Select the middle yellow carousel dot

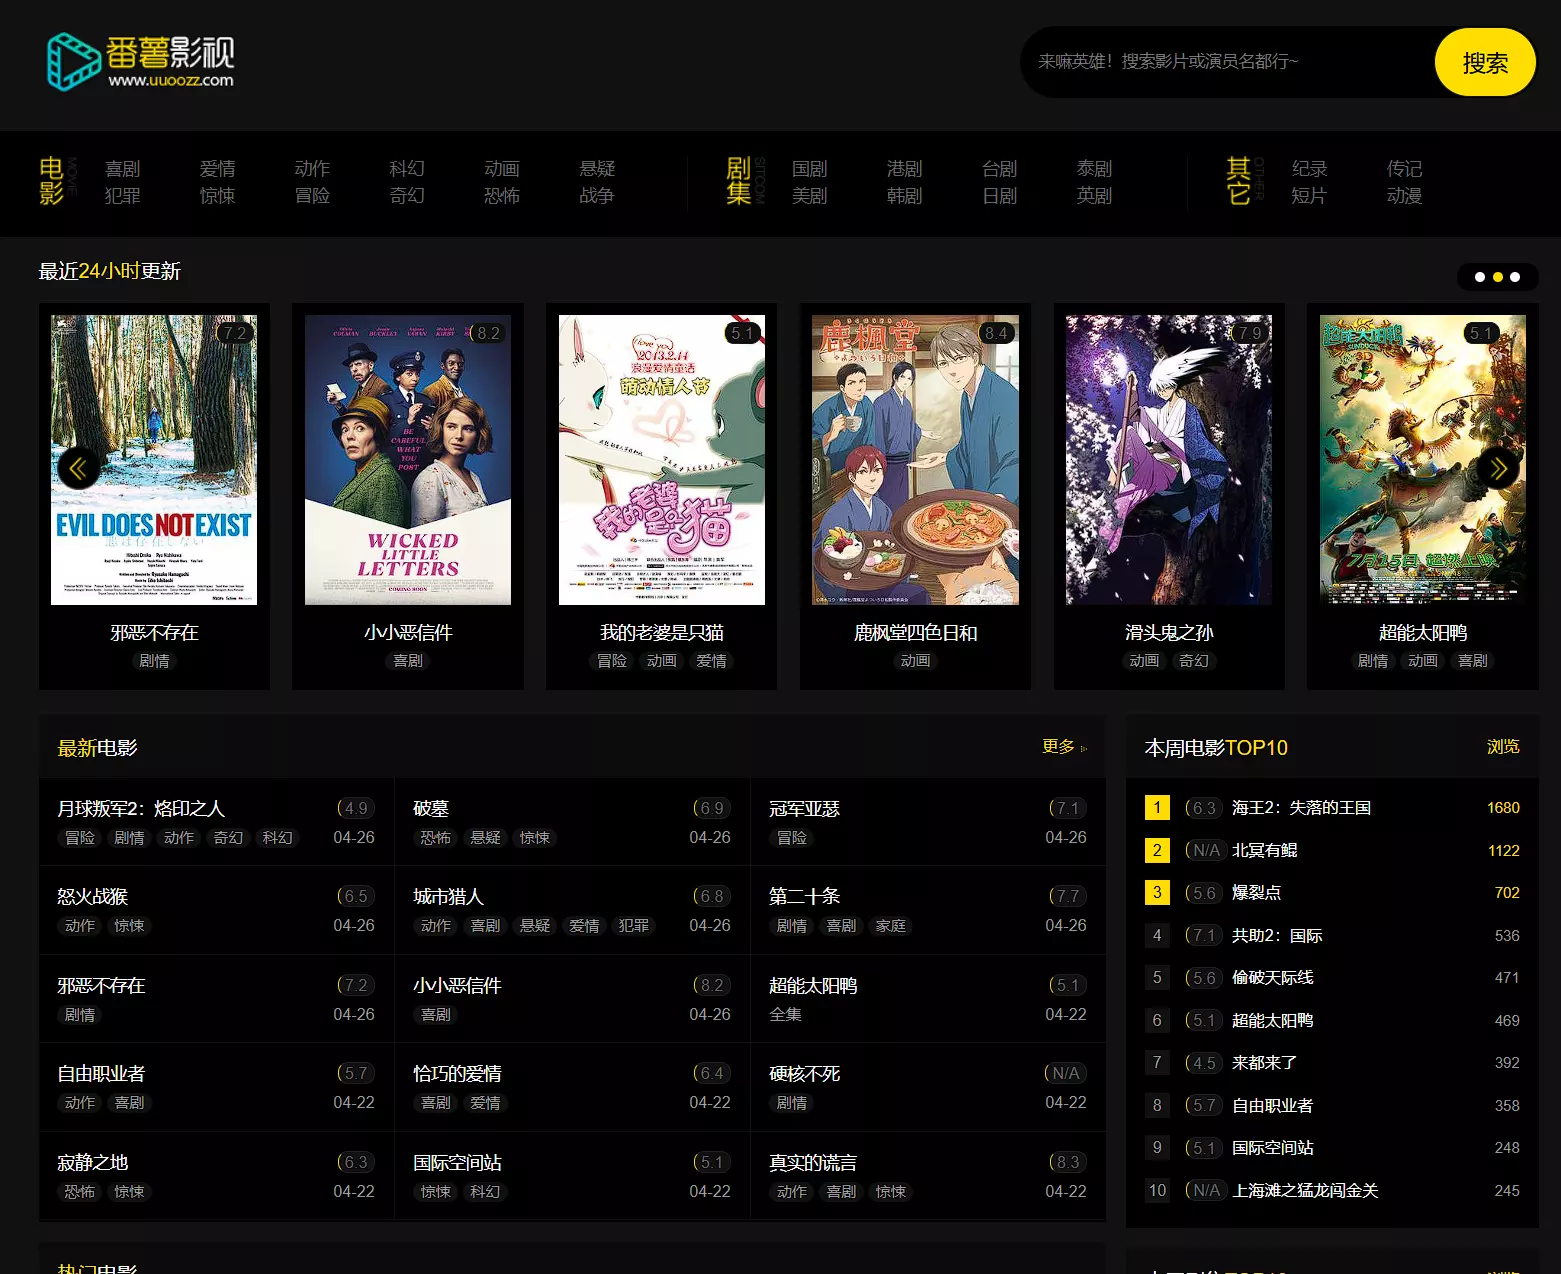point(1497,277)
